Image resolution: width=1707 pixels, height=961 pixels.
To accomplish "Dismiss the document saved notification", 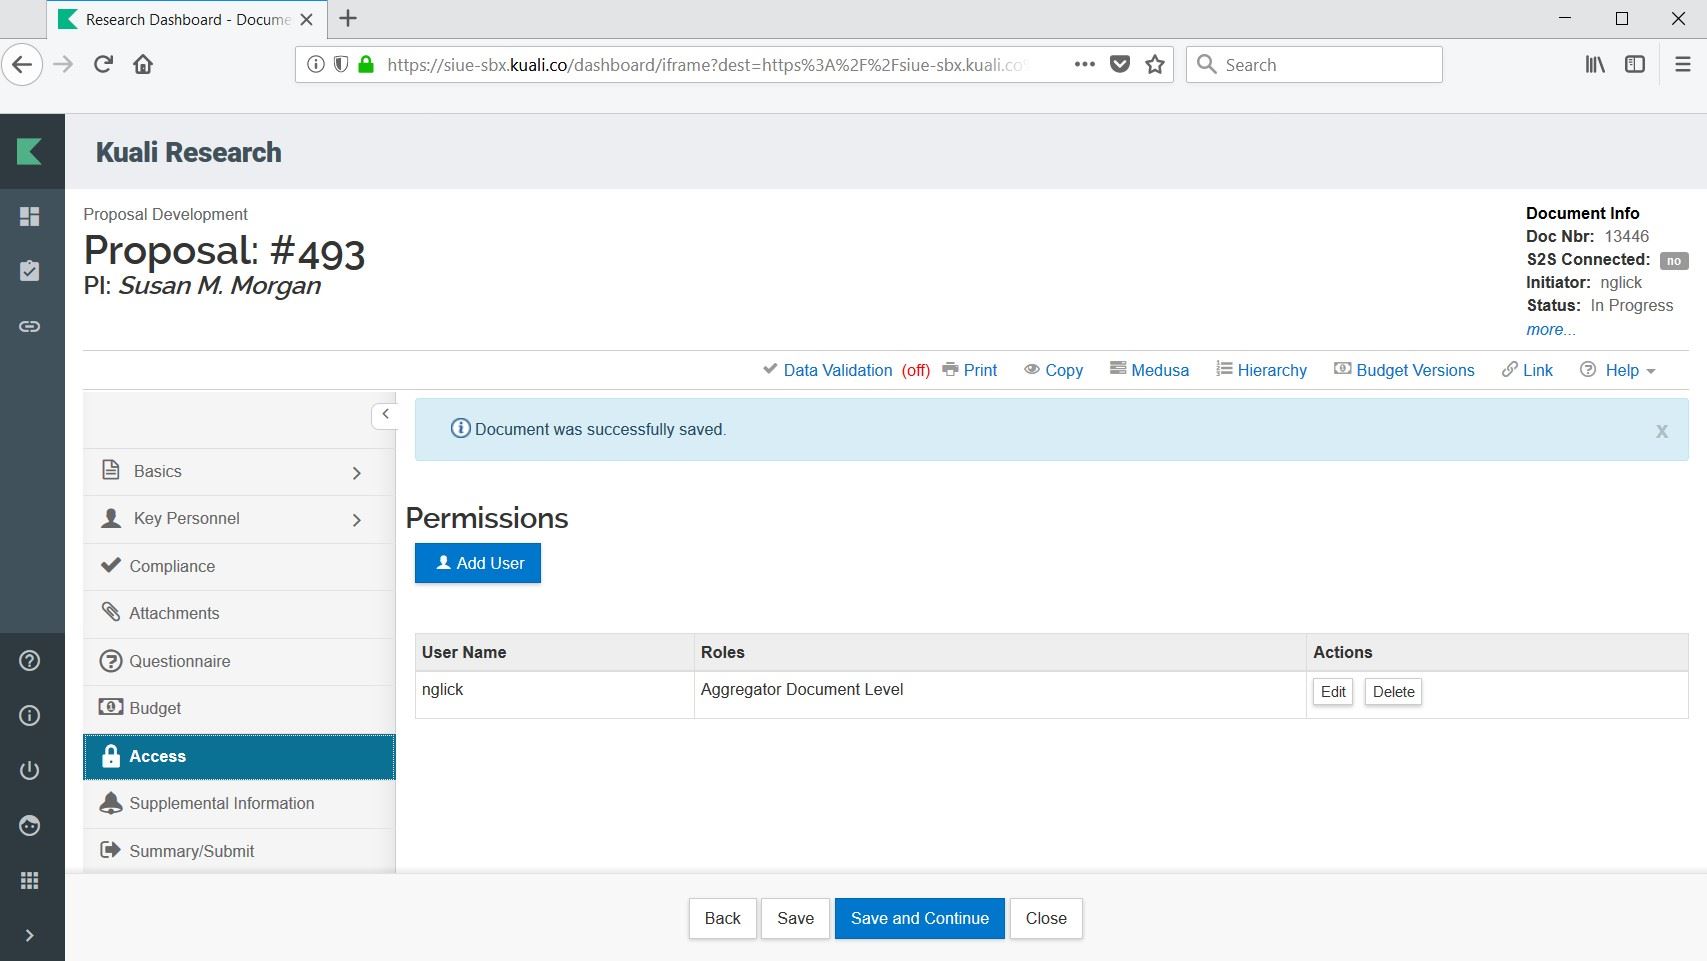I will [1661, 431].
